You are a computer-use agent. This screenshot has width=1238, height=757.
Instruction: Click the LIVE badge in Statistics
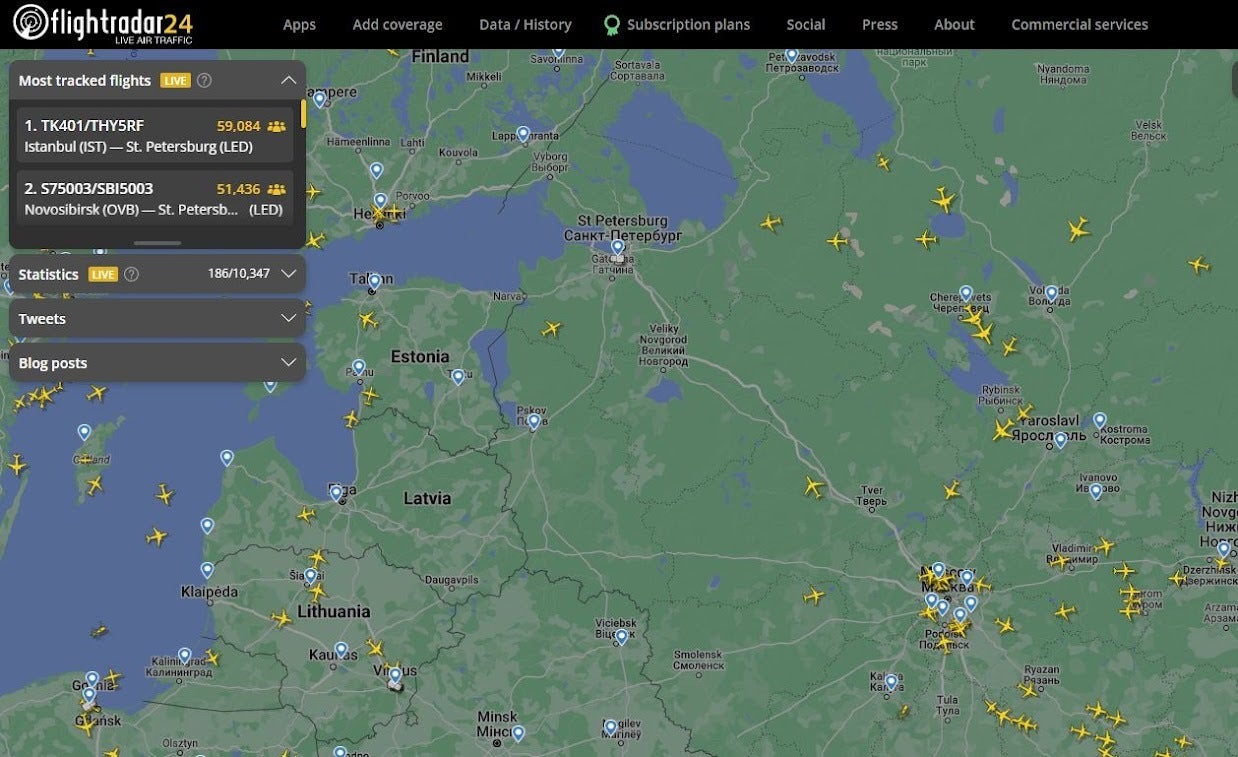point(103,274)
